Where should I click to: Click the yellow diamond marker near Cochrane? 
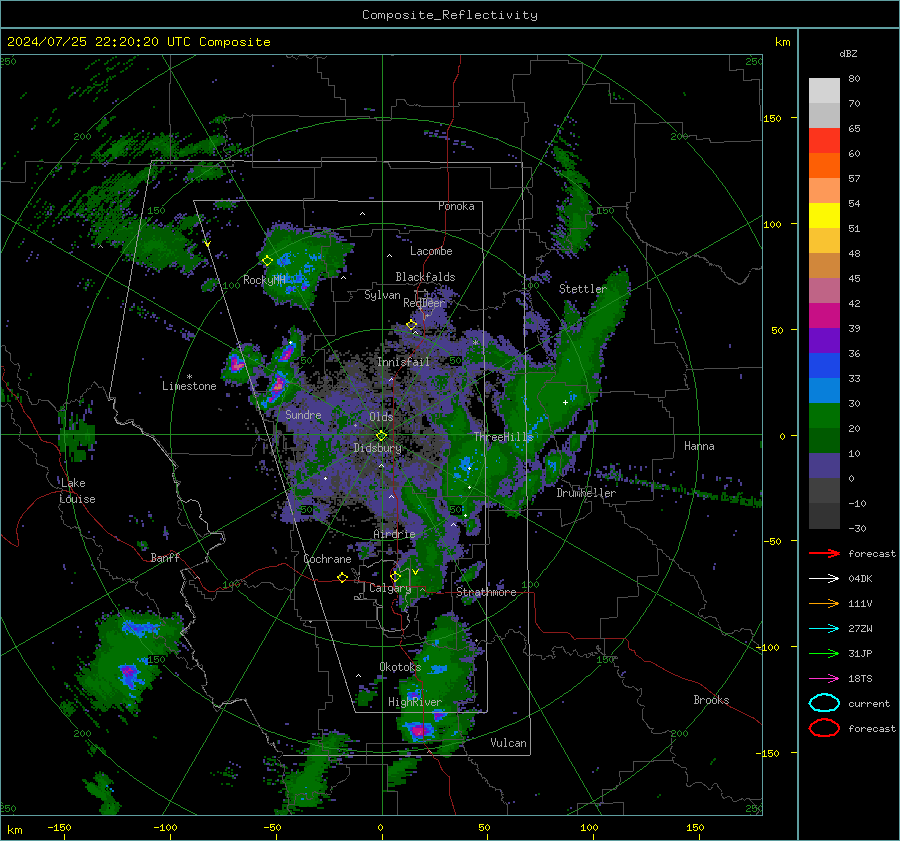[342, 578]
